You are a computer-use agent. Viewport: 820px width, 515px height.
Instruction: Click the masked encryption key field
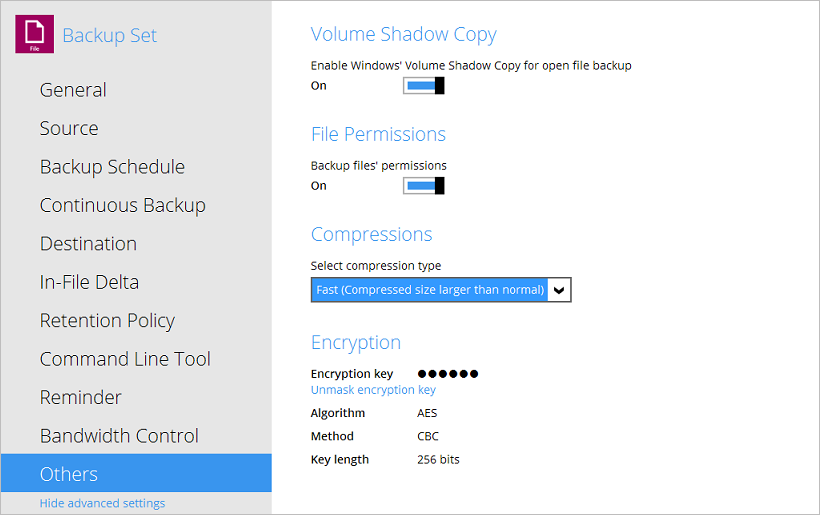tap(447, 374)
